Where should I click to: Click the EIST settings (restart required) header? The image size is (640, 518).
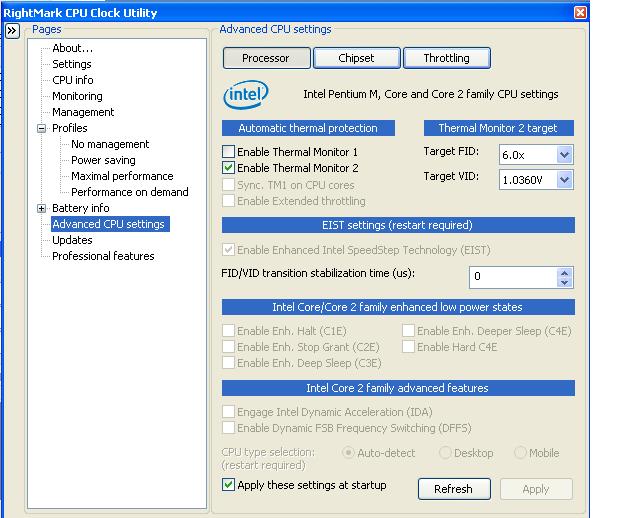[398, 225]
